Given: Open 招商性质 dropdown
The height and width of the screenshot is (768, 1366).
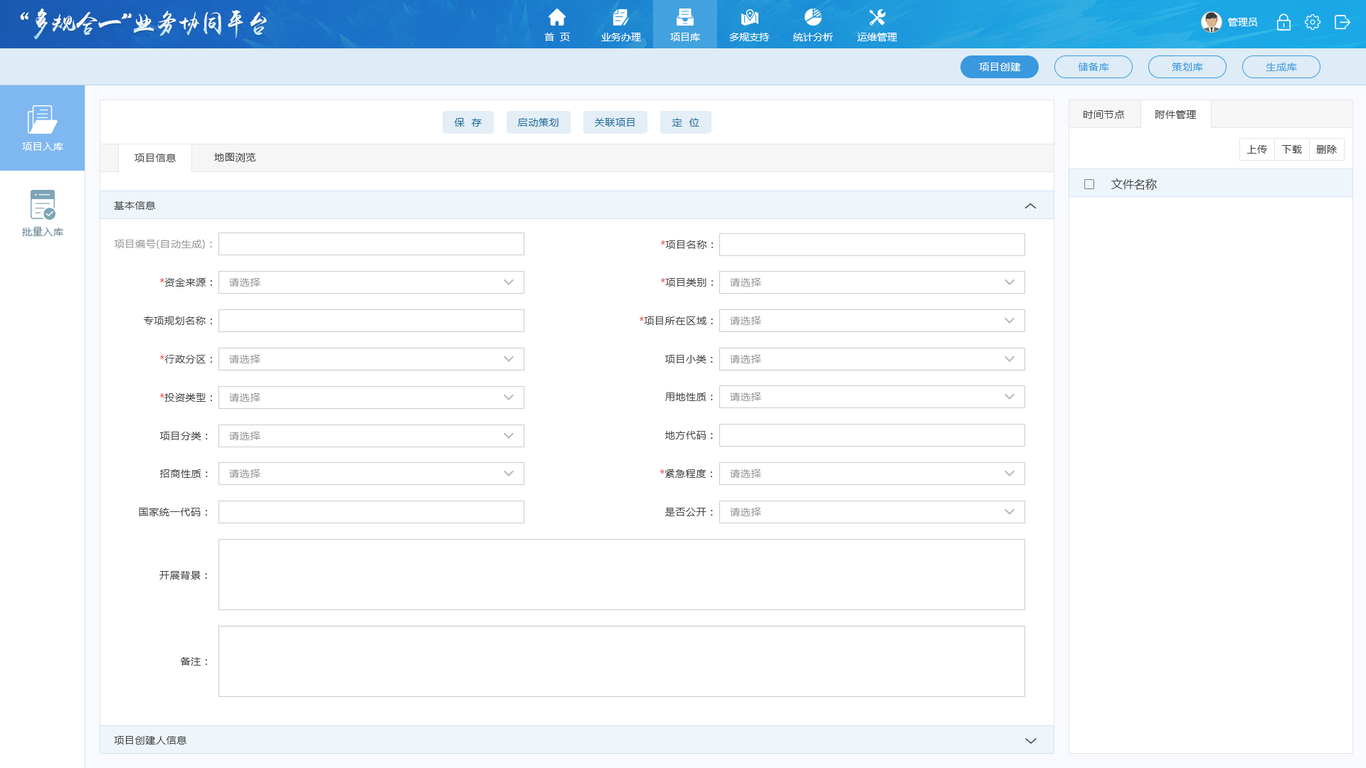Looking at the screenshot, I should tap(371, 474).
